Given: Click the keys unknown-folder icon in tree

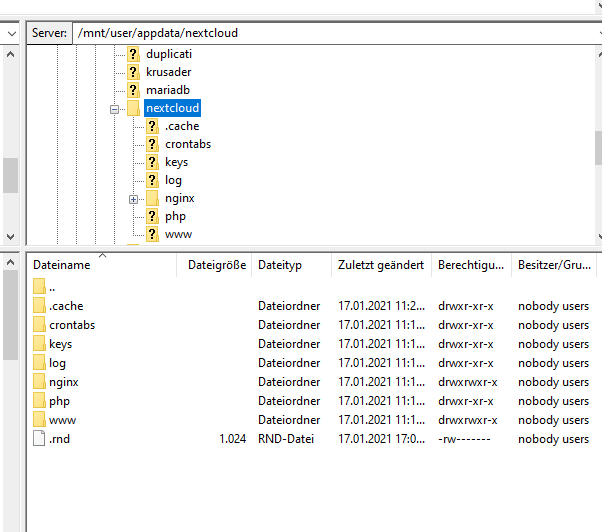Looking at the screenshot, I should click(152, 162).
